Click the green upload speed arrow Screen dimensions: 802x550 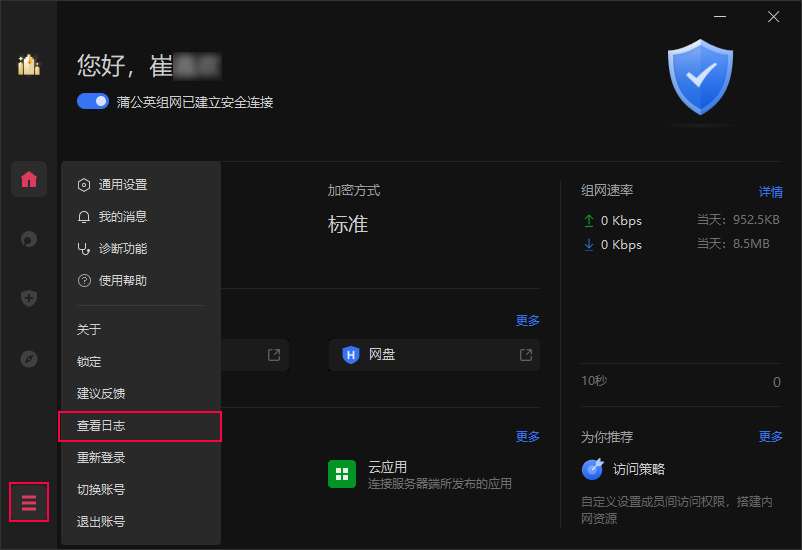coord(589,221)
